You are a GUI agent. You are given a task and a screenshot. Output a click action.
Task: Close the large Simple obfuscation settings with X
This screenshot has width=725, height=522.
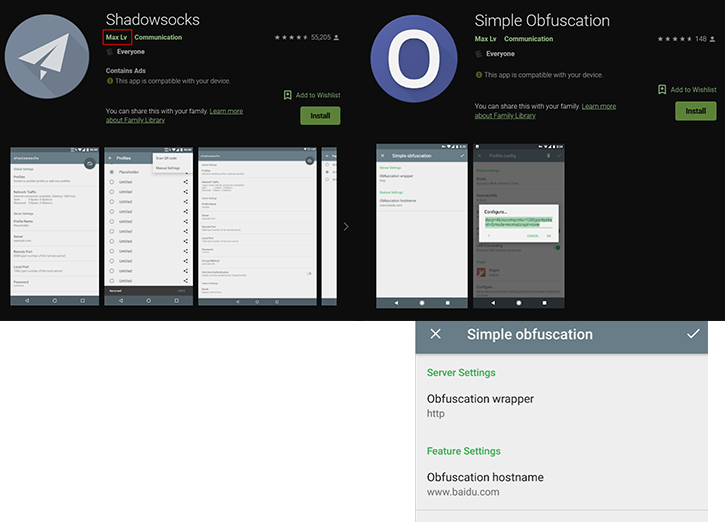click(x=435, y=334)
